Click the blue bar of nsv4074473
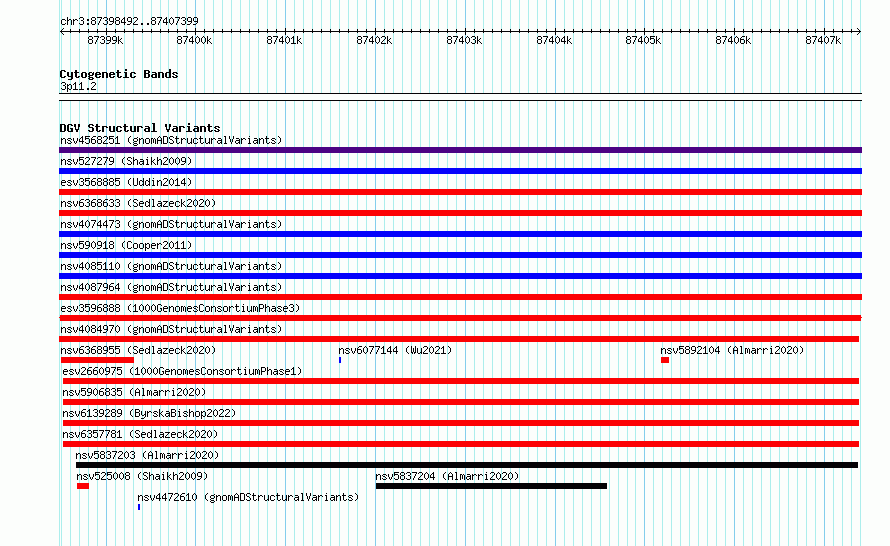Viewport: 890px width, 546px height. pos(460,234)
